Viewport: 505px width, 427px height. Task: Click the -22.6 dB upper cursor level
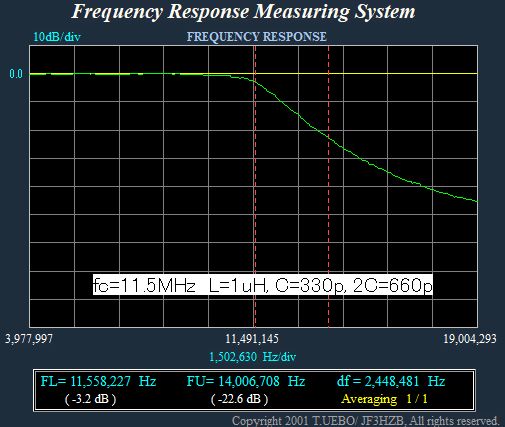[239, 399]
